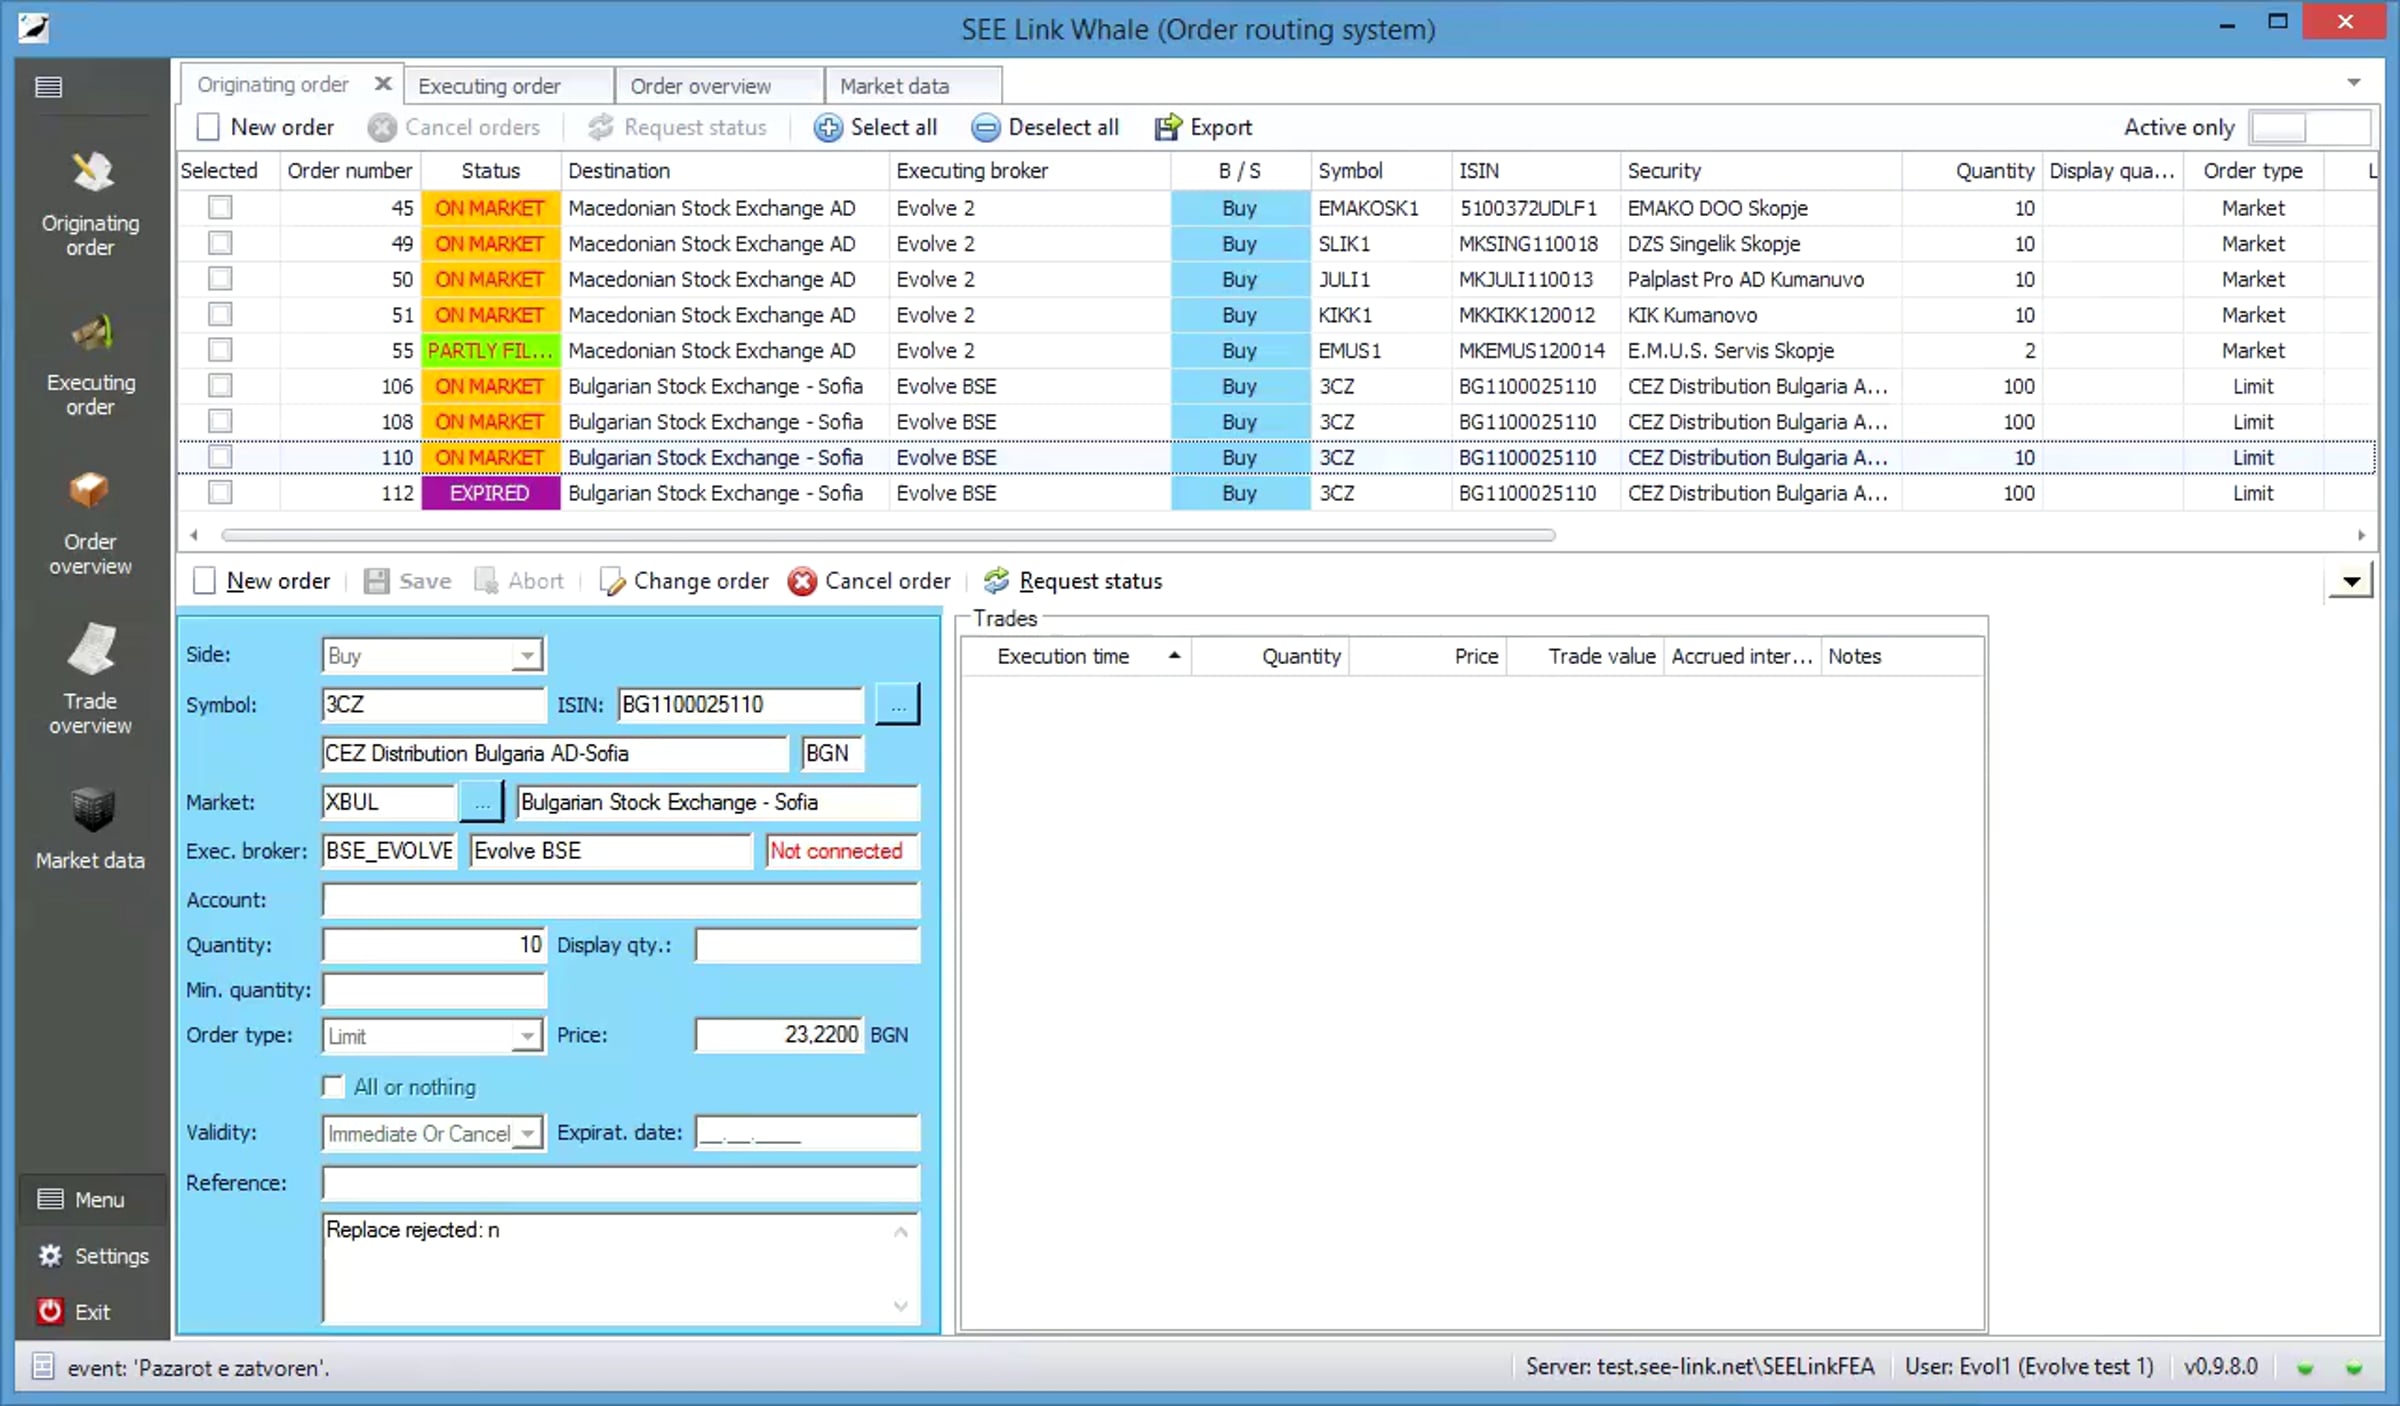
Task: Switch to the Market data tab
Action: [894, 86]
